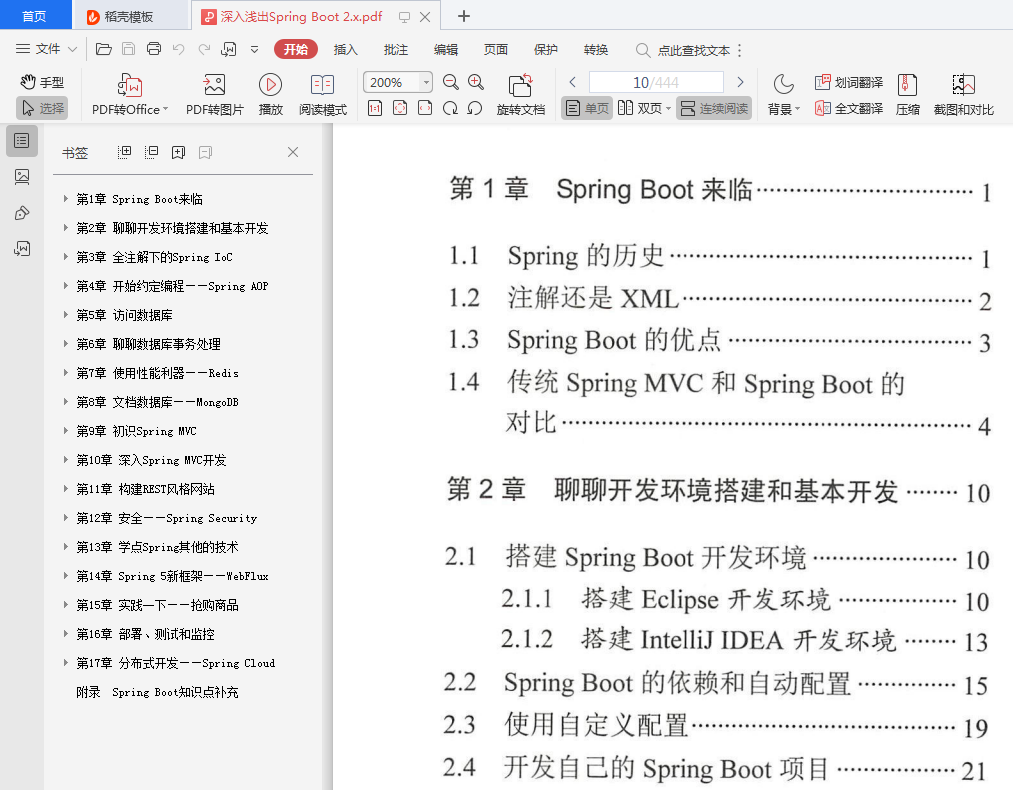Click the fit width icon

click(x=425, y=108)
